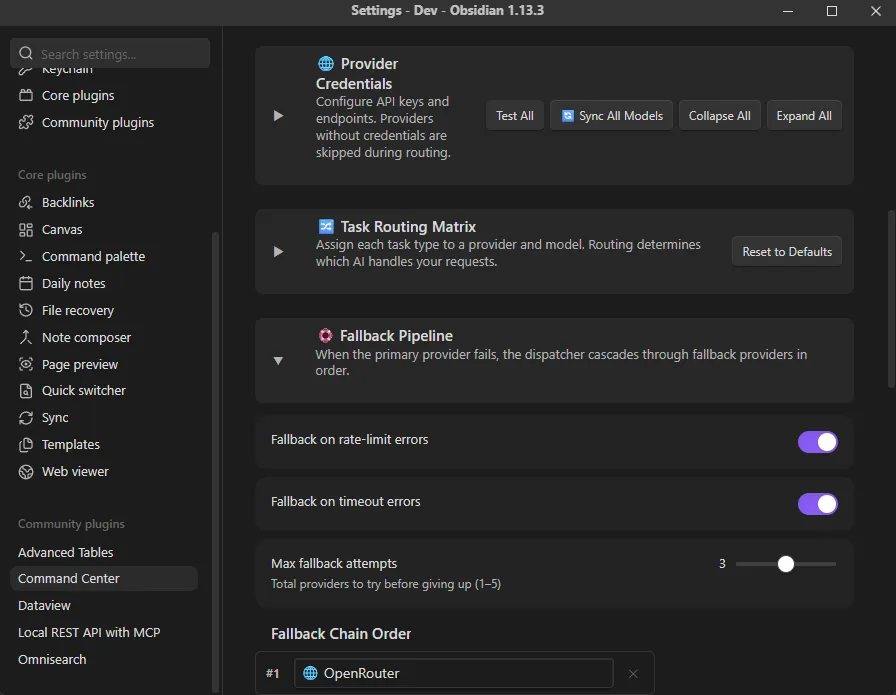This screenshot has height=695, width=896.
Task: Remove OpenRouter from fallback chain
Action: 633,674
